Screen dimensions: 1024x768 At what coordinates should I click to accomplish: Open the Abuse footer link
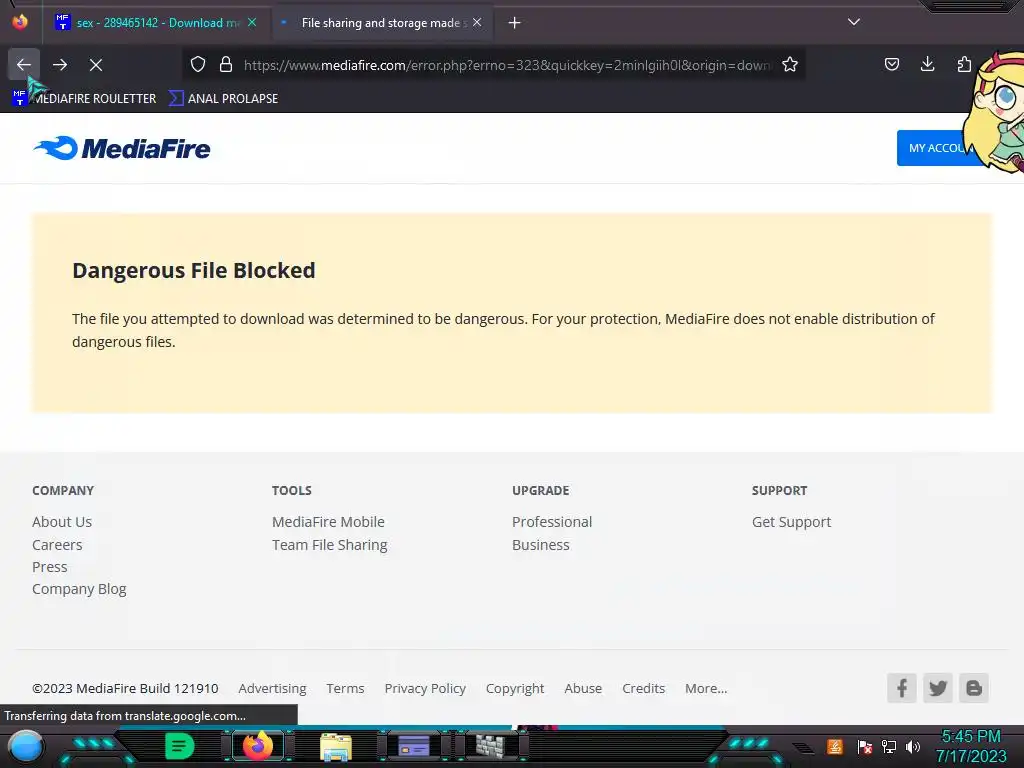coord(583,688)
